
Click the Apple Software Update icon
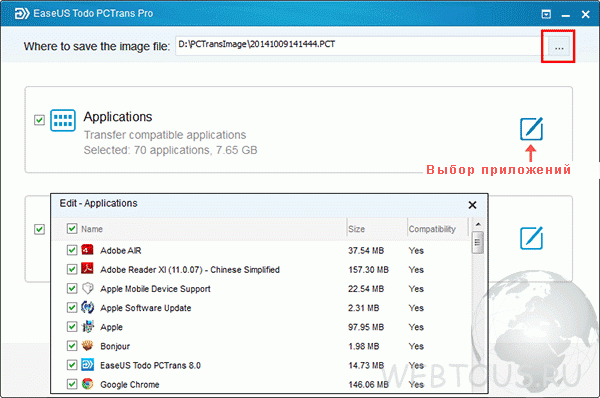tap(87, 307)
